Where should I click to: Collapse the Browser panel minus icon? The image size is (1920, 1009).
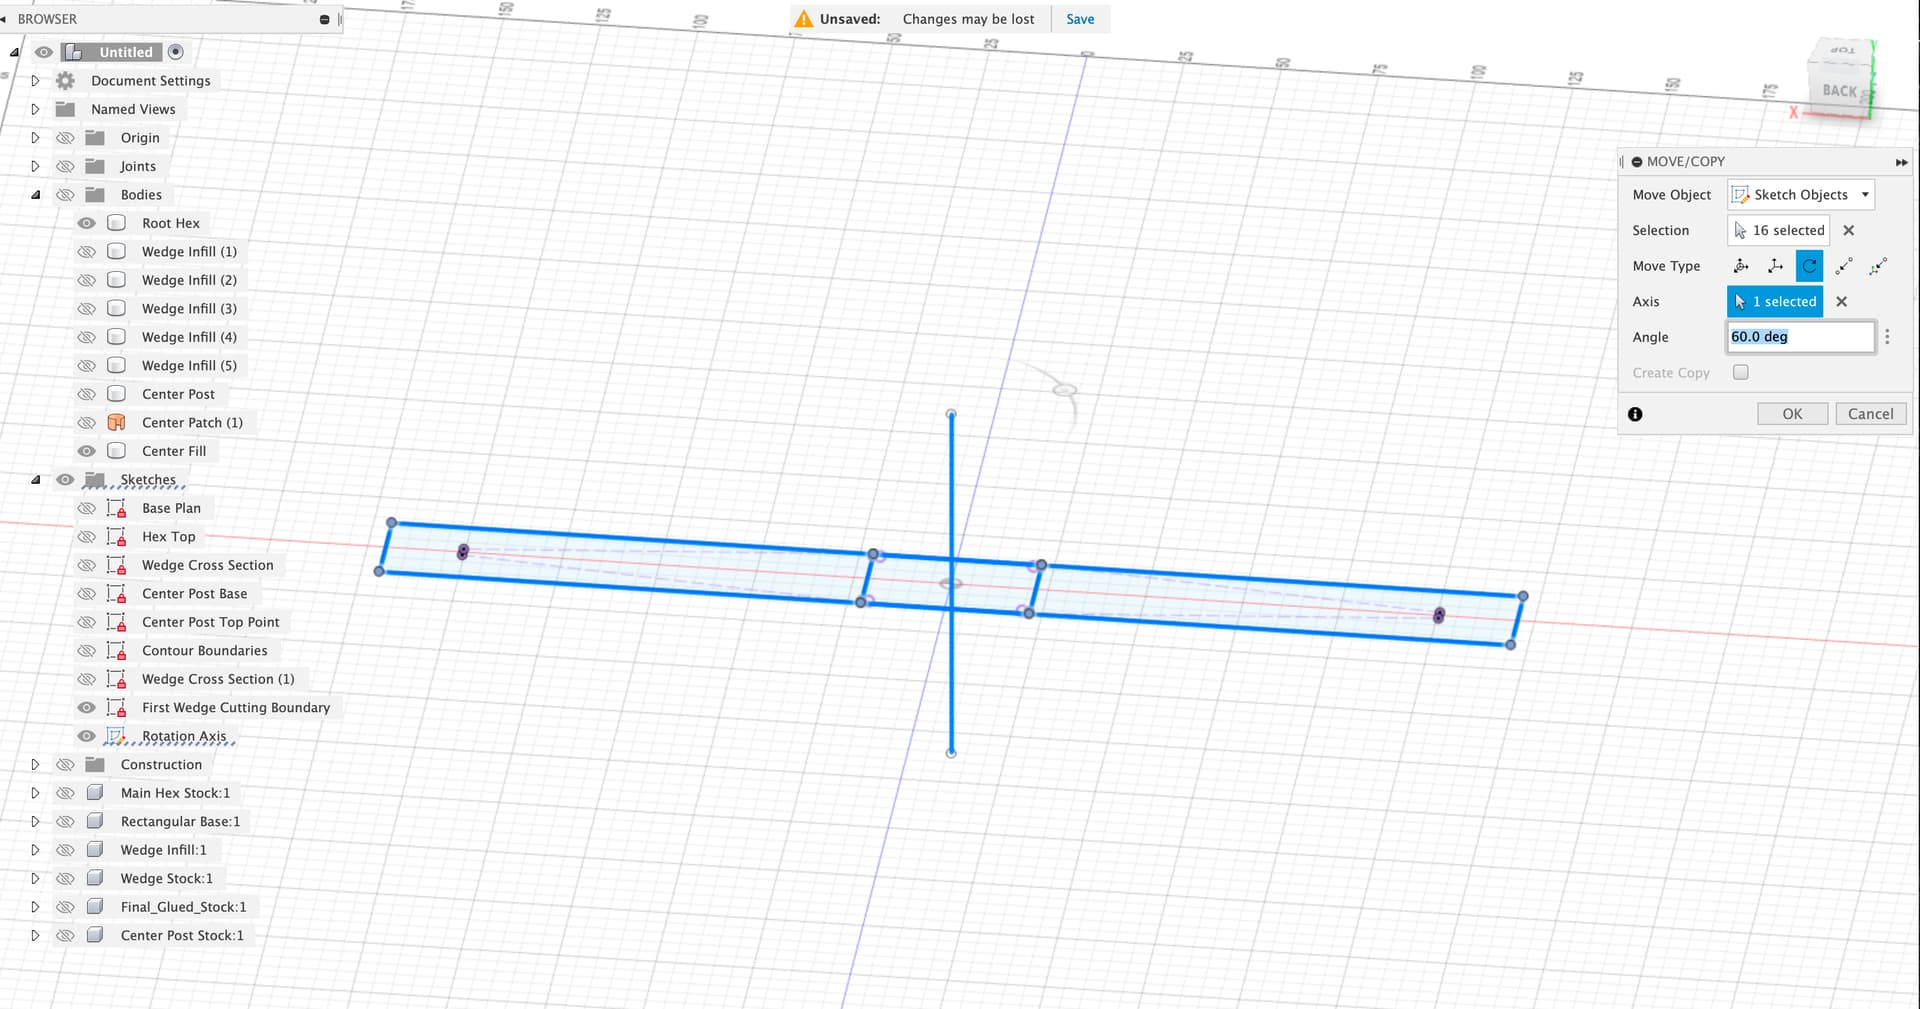(x=324, y=20)
